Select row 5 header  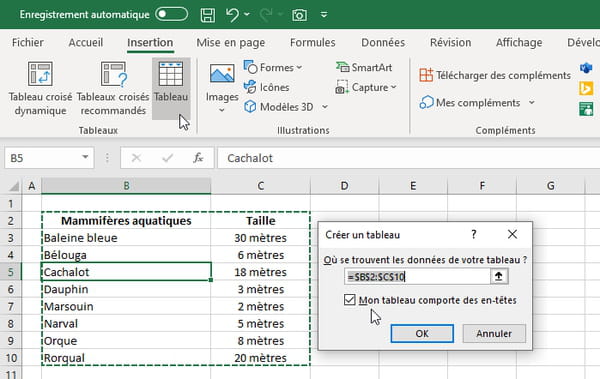pyautogui.click(x=11, y=272)
